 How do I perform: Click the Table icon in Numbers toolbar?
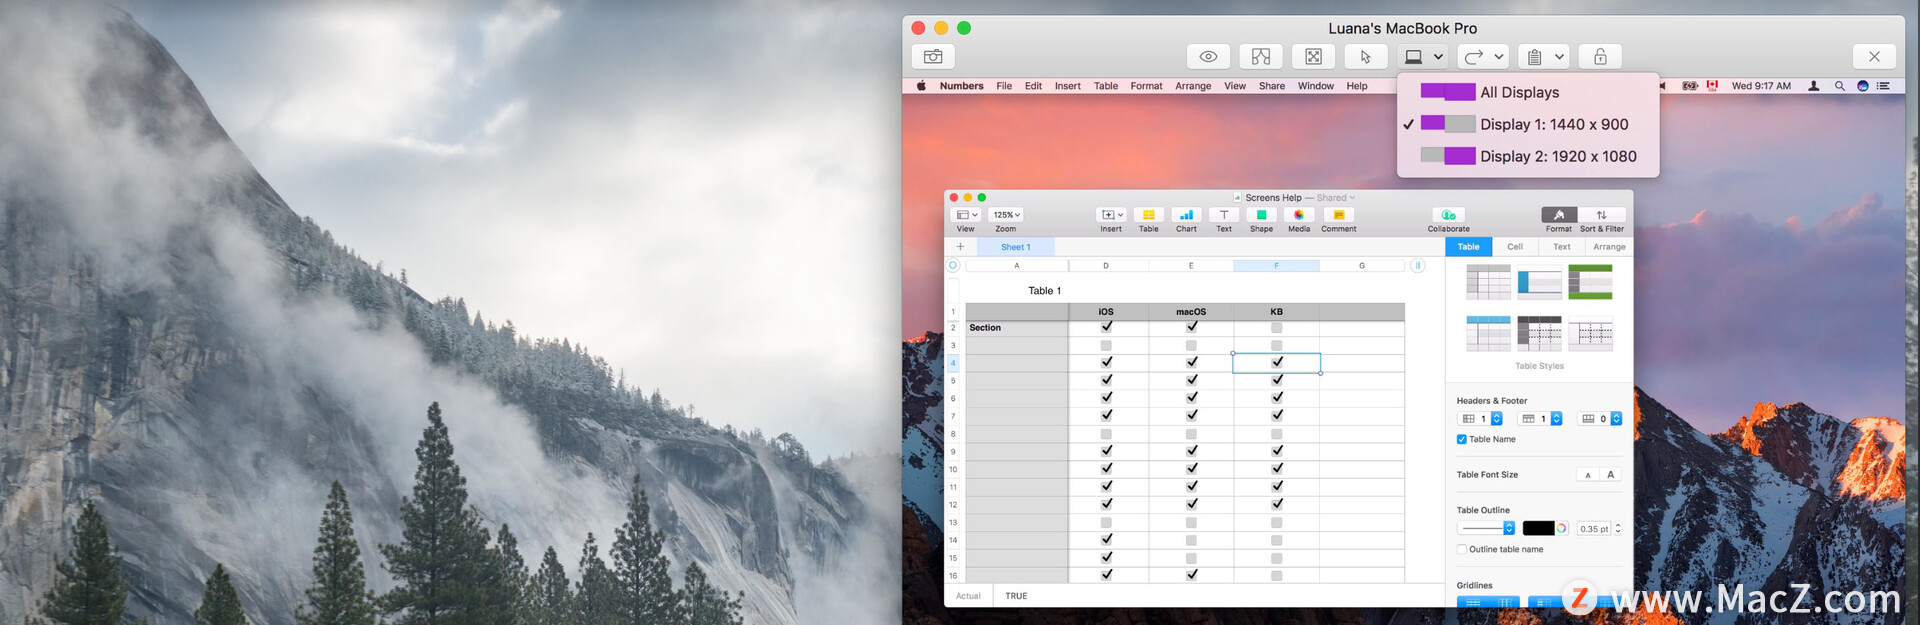click(x=1149, y=215)
